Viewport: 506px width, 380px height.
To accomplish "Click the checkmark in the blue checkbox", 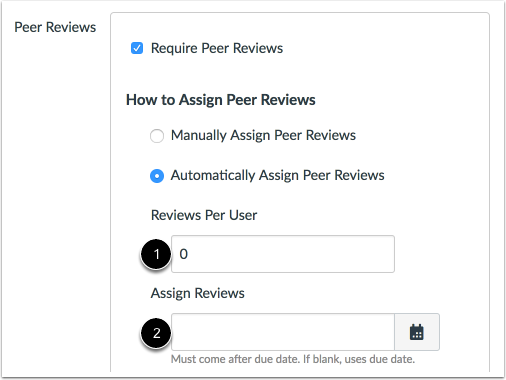I will coord(137,48).
